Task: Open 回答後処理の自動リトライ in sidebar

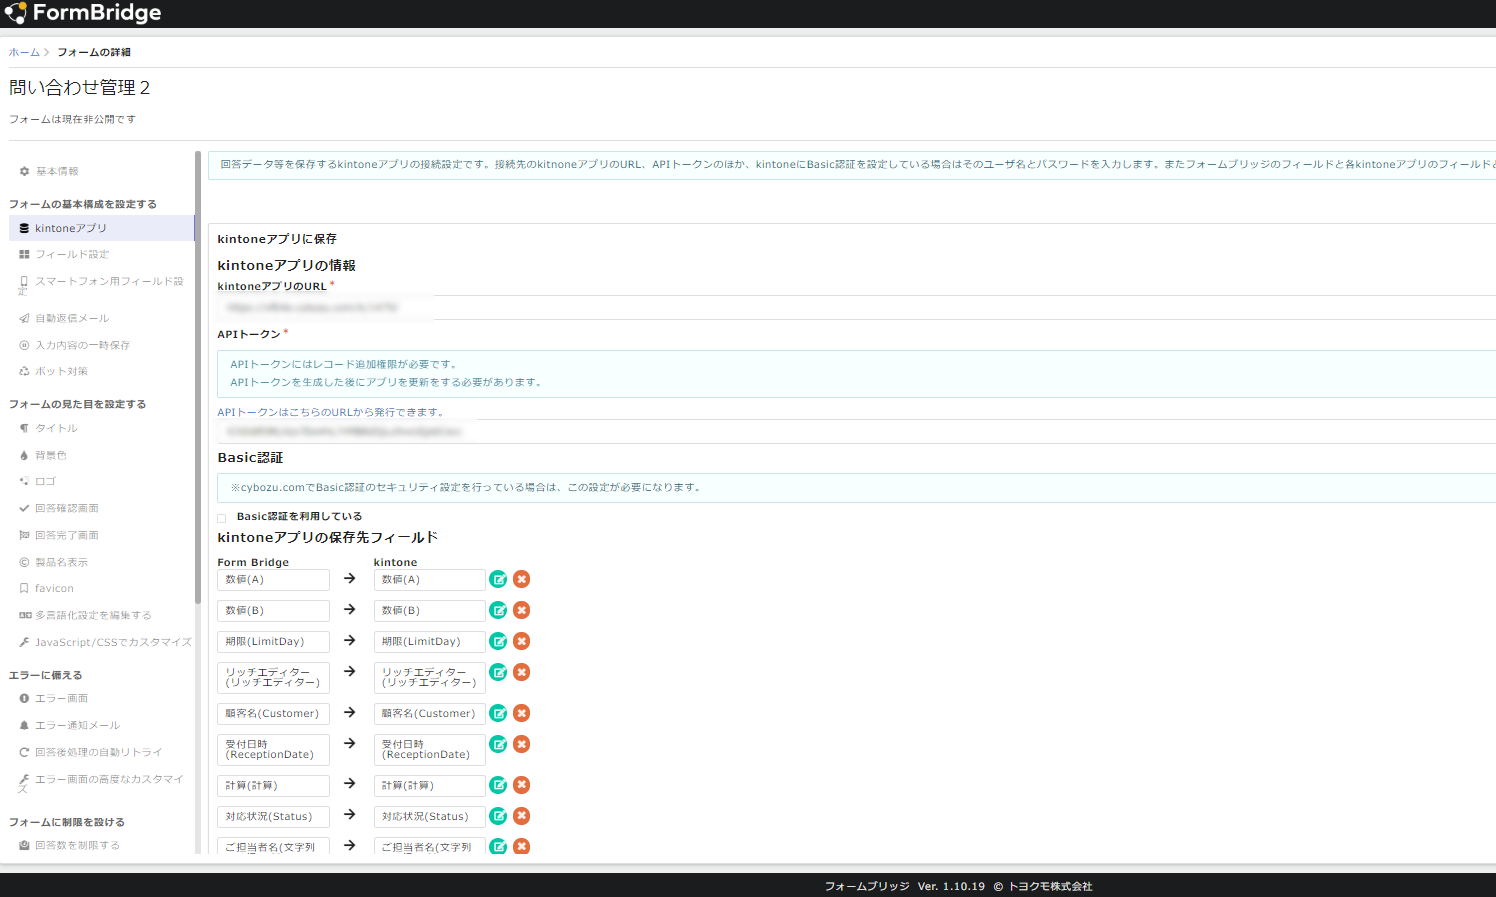Action: [x=98, y=752]
